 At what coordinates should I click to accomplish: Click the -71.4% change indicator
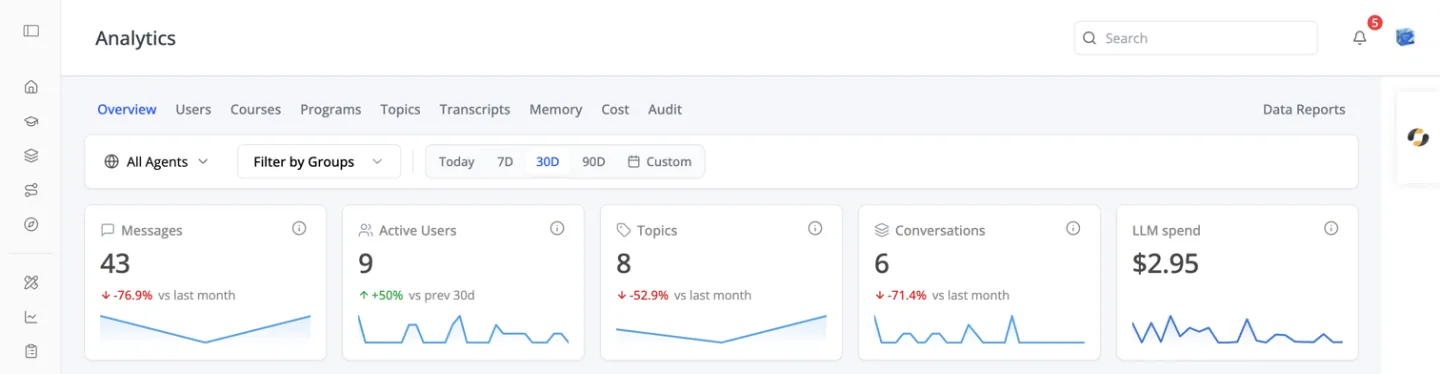click(901, 295)
